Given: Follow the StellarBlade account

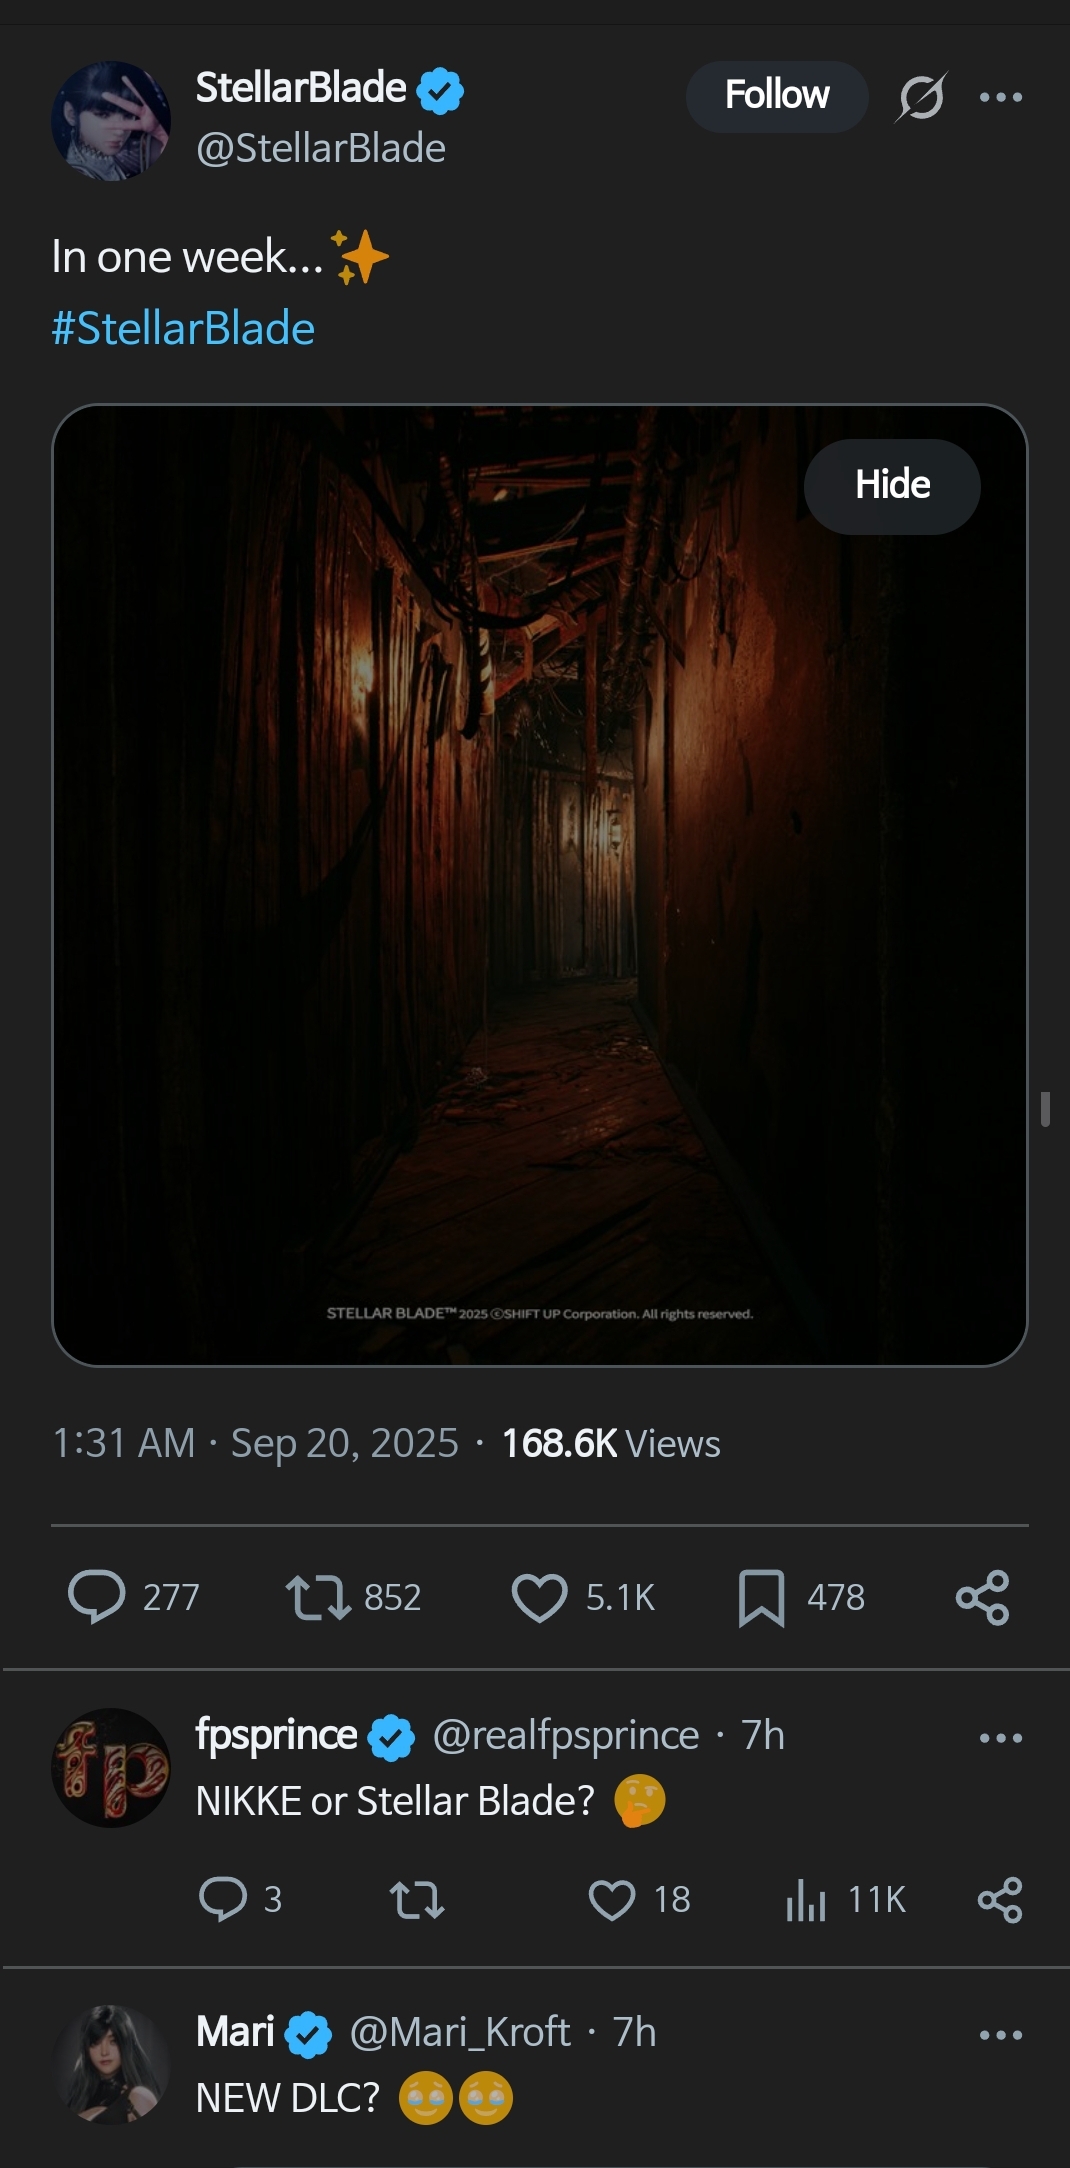Looking at the screenshot, I should pos(777,96).
